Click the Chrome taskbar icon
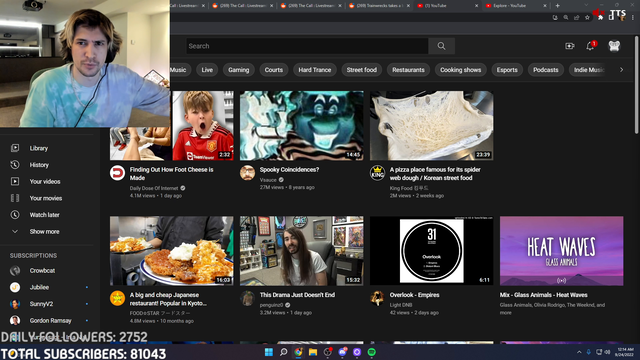 coord(298,352)
